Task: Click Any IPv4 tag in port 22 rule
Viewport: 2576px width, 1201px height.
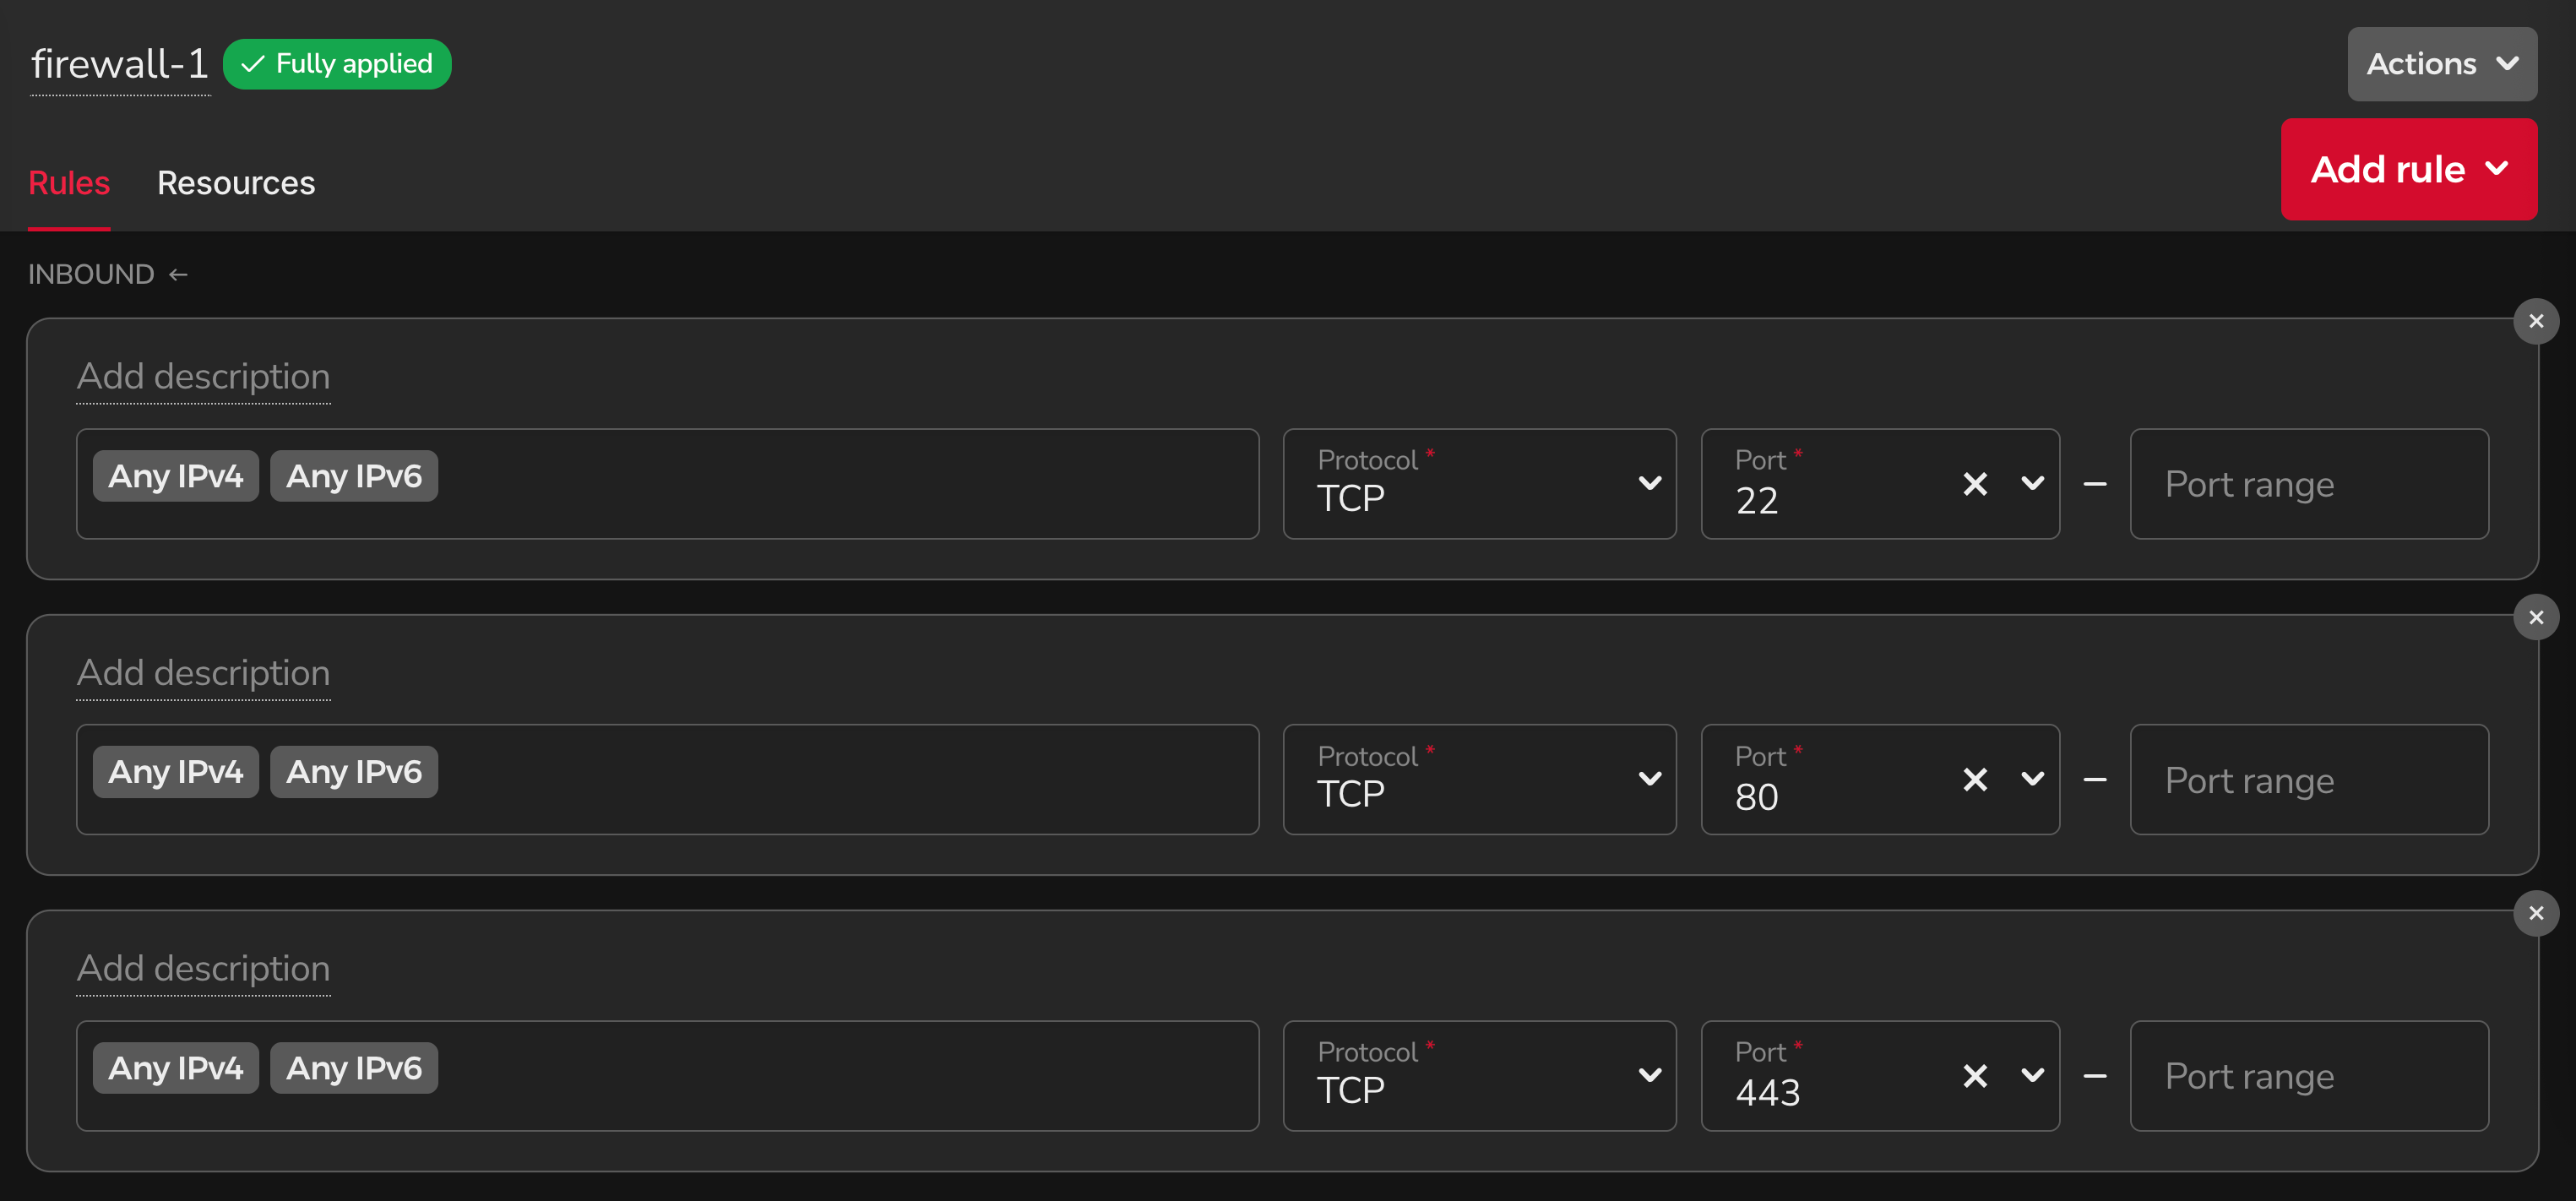Action: click(x=176, y=476)
